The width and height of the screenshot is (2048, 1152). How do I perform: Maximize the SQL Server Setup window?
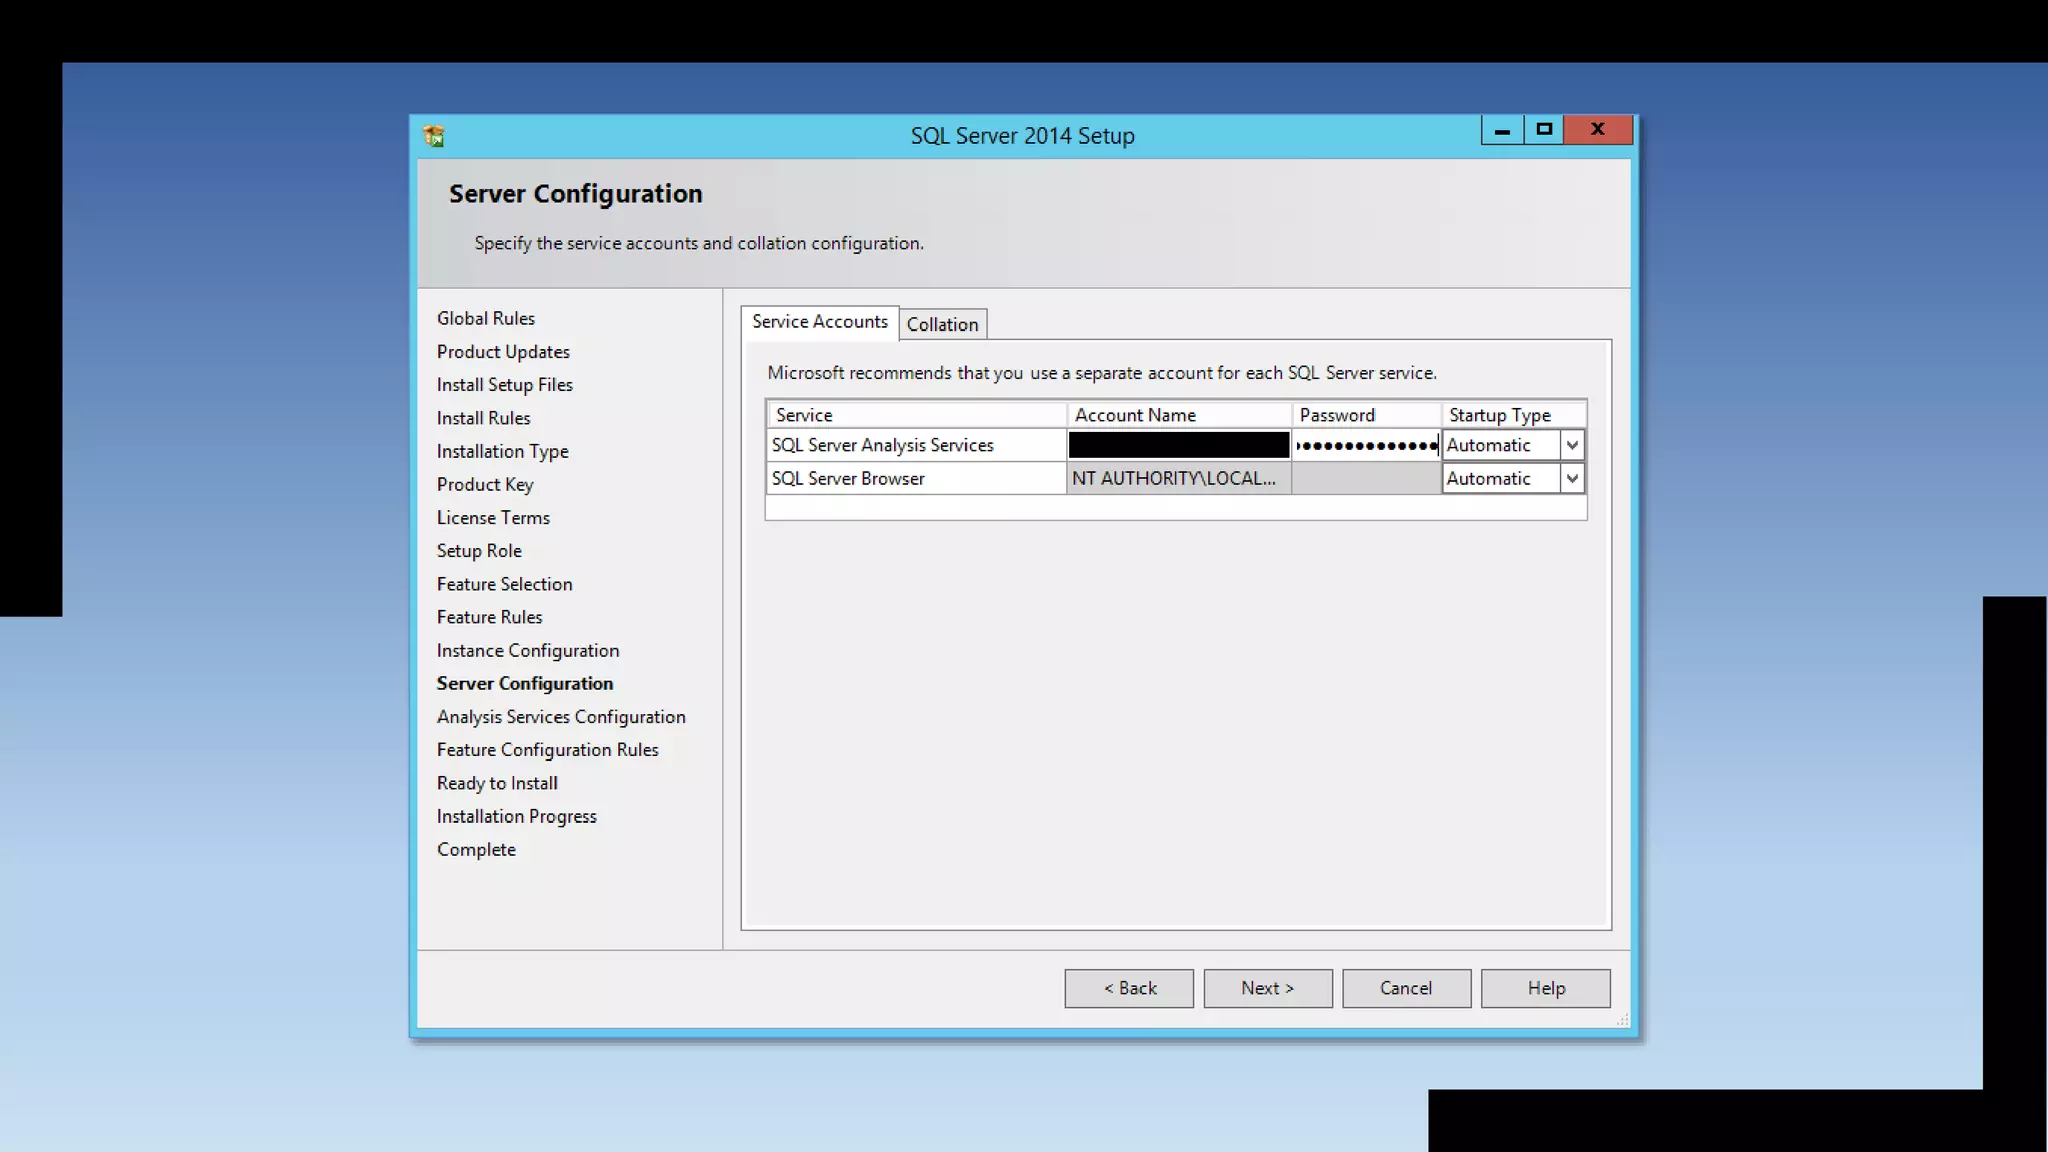tap(1544, 130)
